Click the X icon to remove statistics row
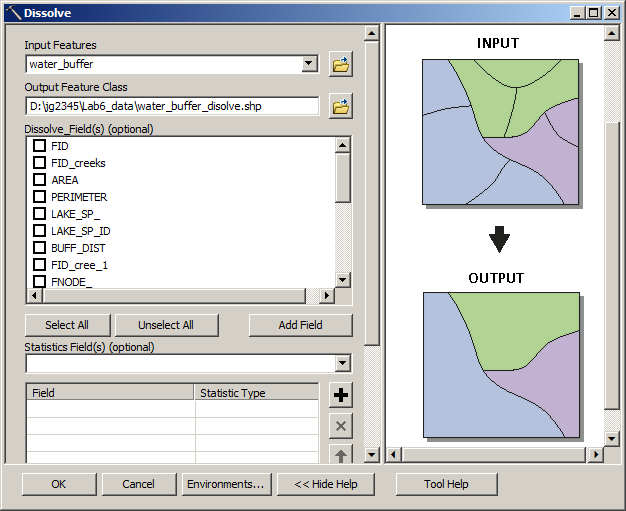The image size is (626, 511). coord(341,426)
